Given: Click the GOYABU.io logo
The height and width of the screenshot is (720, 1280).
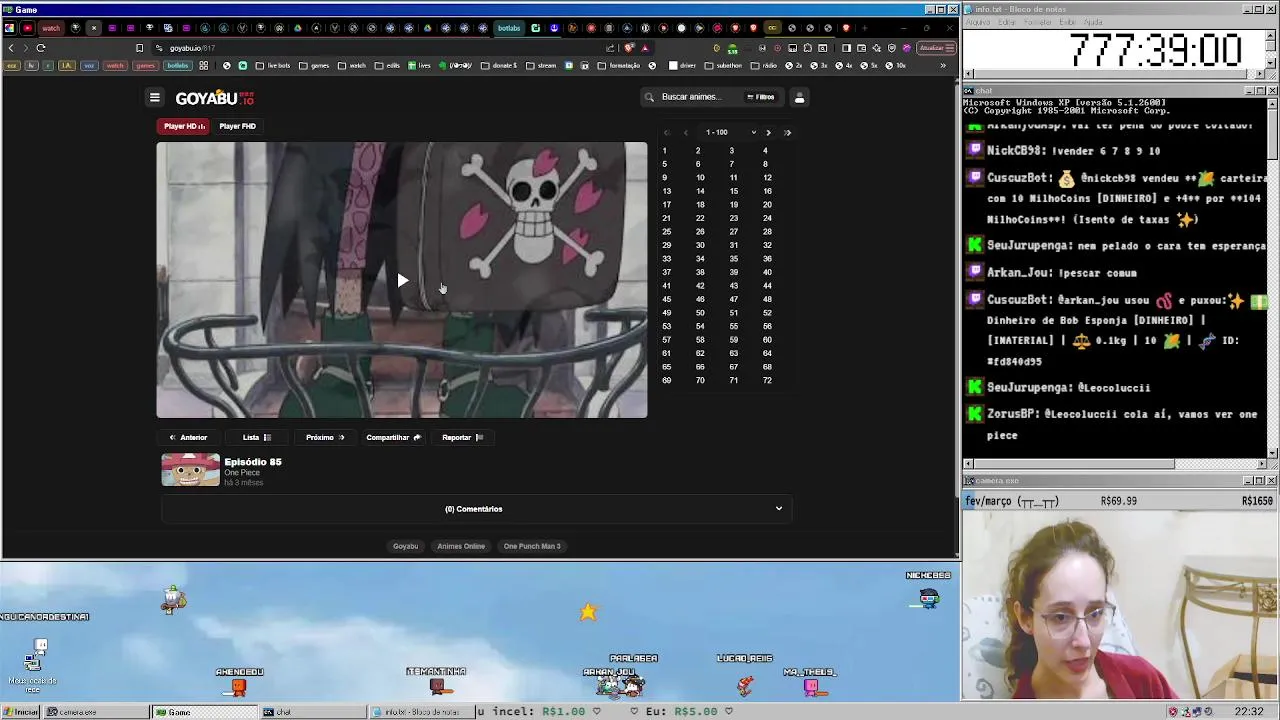Looking at the screenshot, I should point(215,98).
